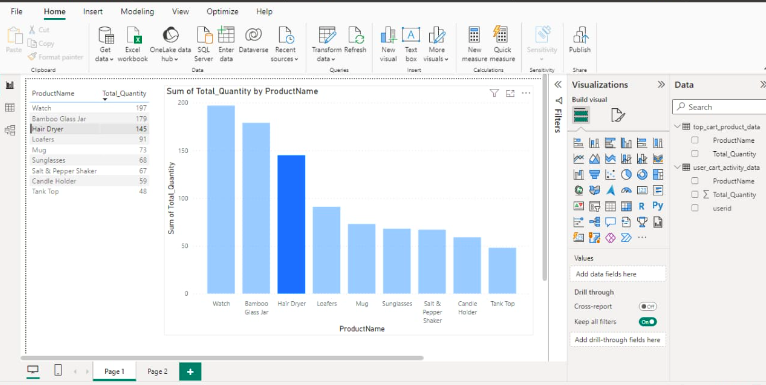Open the filter icon on the chart

pyautogui.click(x=494, y=93)
